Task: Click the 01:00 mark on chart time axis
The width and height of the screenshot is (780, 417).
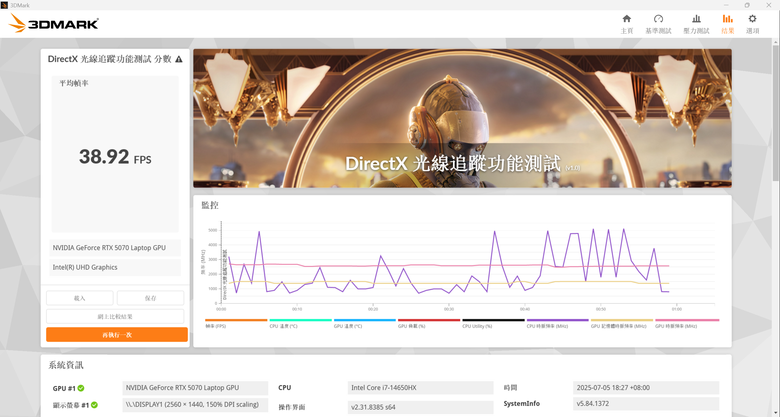Action: tap(677, 309)
